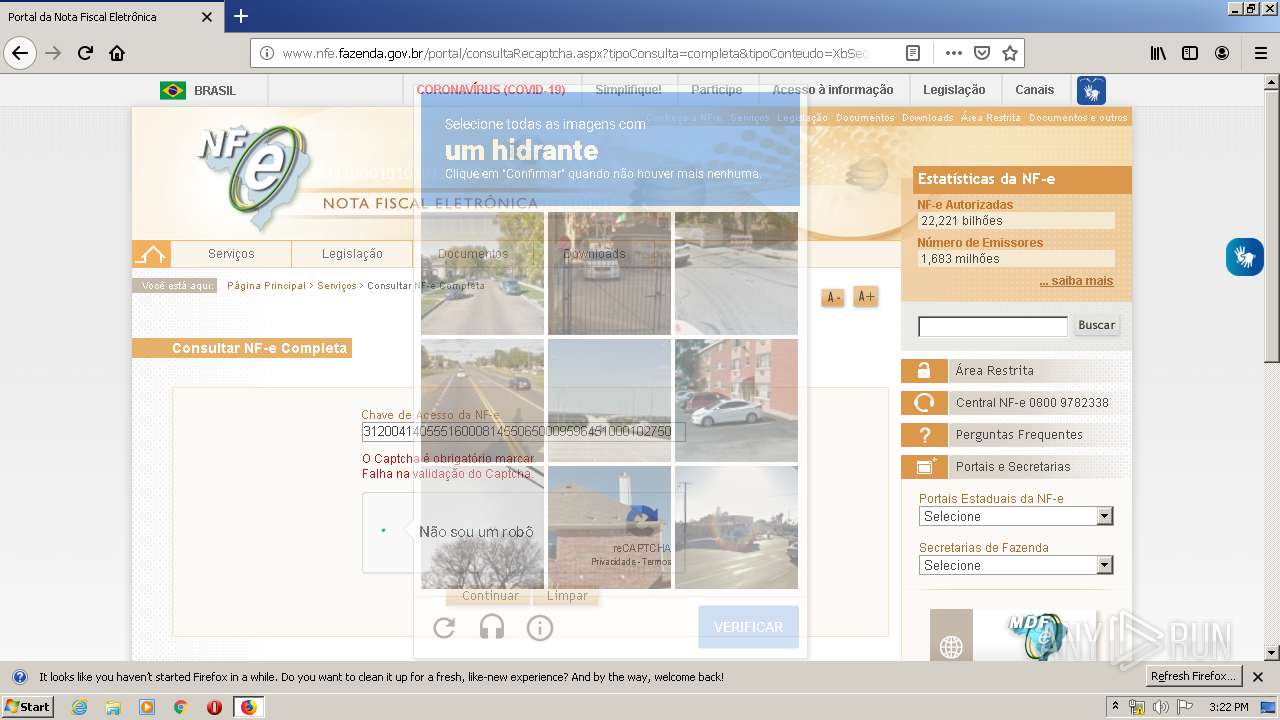Image resolution: width=1280 pixels, height=720 pixels.
Task: Select captcha tile showing bare winter tree
Action: pyautogui.click(x=482, y=527)
